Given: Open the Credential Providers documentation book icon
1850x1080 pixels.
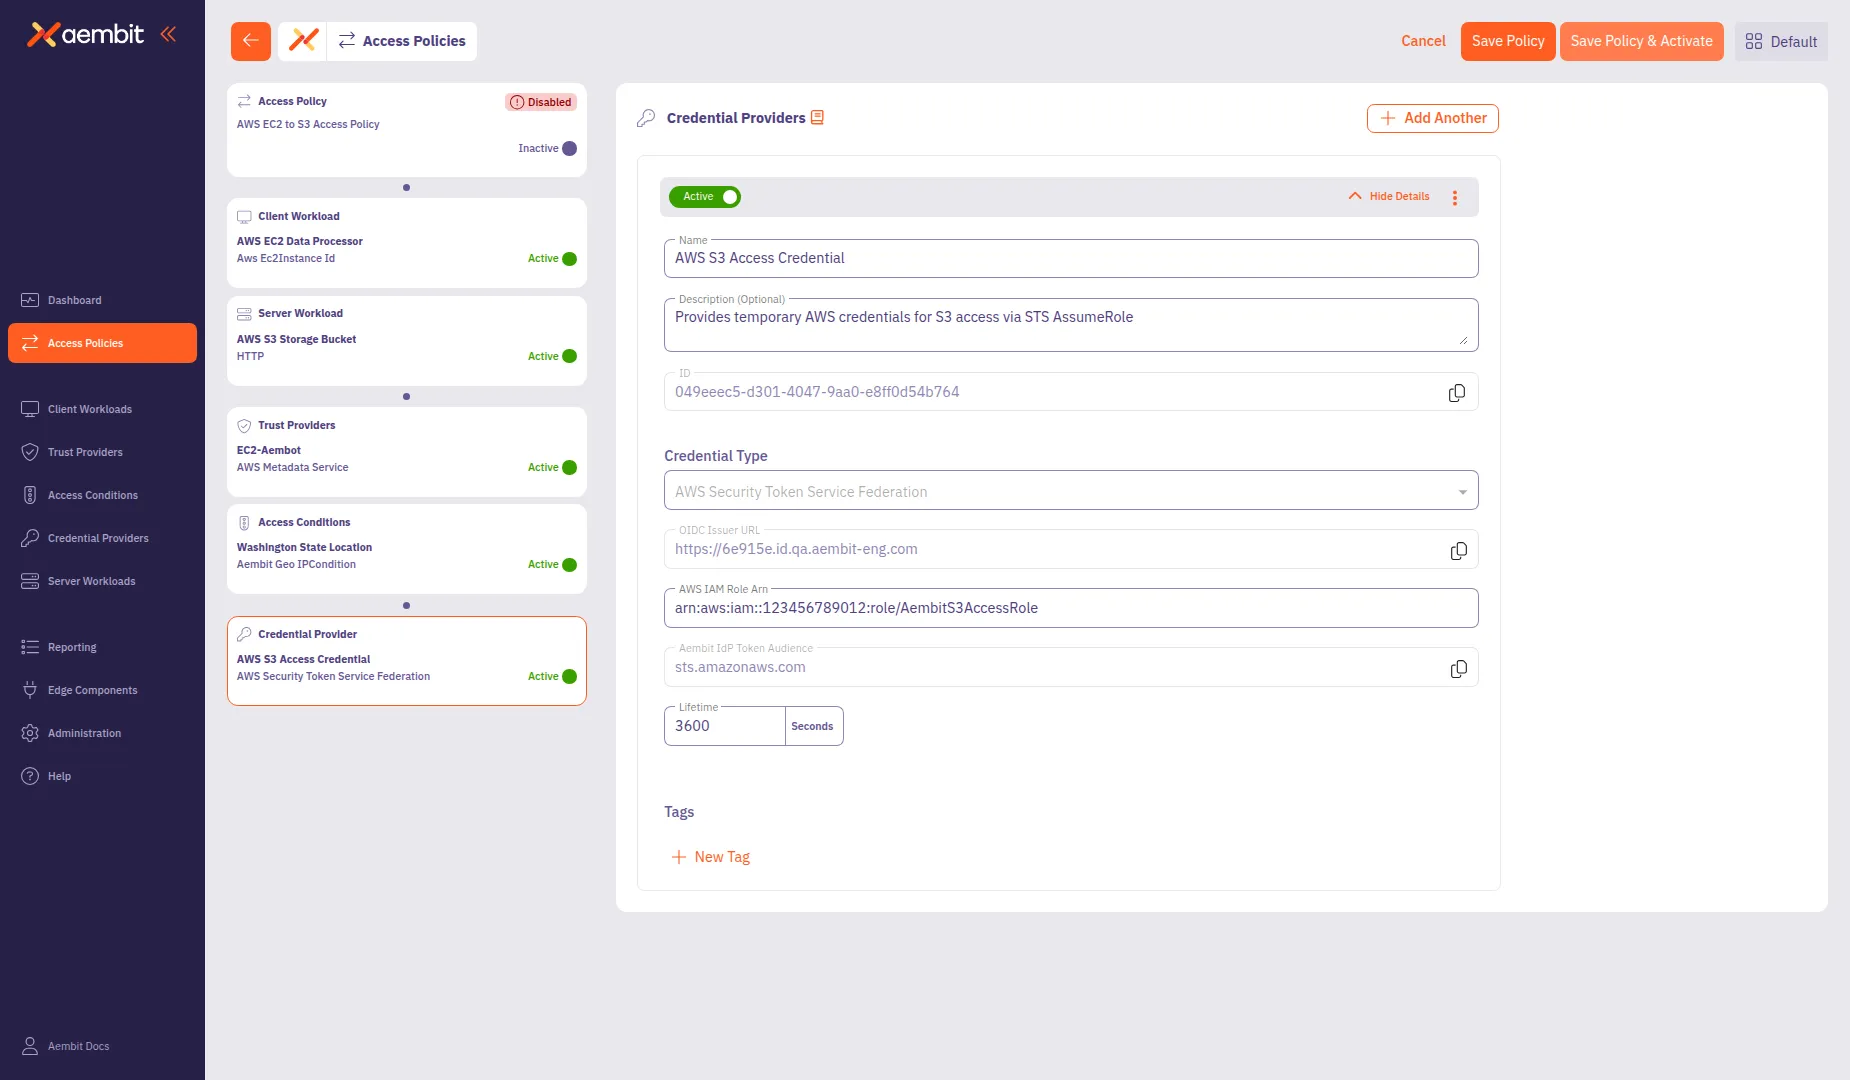Looking at the screenshot, I should 819,117.
